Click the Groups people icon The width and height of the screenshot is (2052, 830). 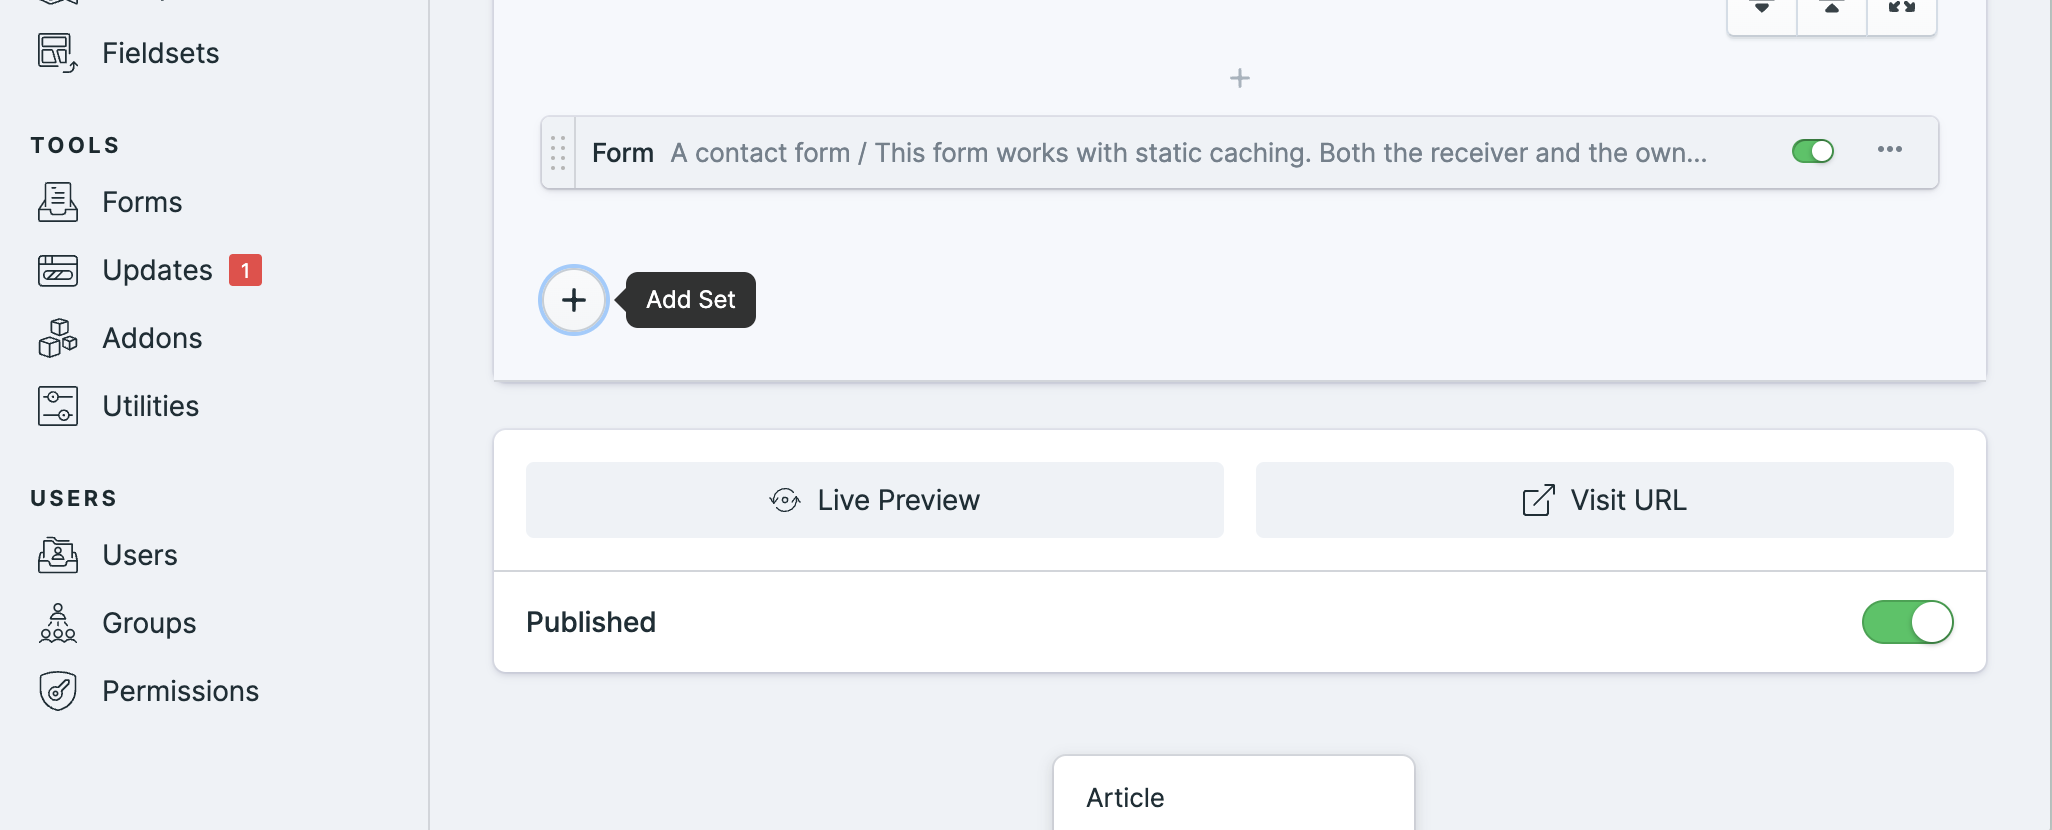(x=57, y=623)
